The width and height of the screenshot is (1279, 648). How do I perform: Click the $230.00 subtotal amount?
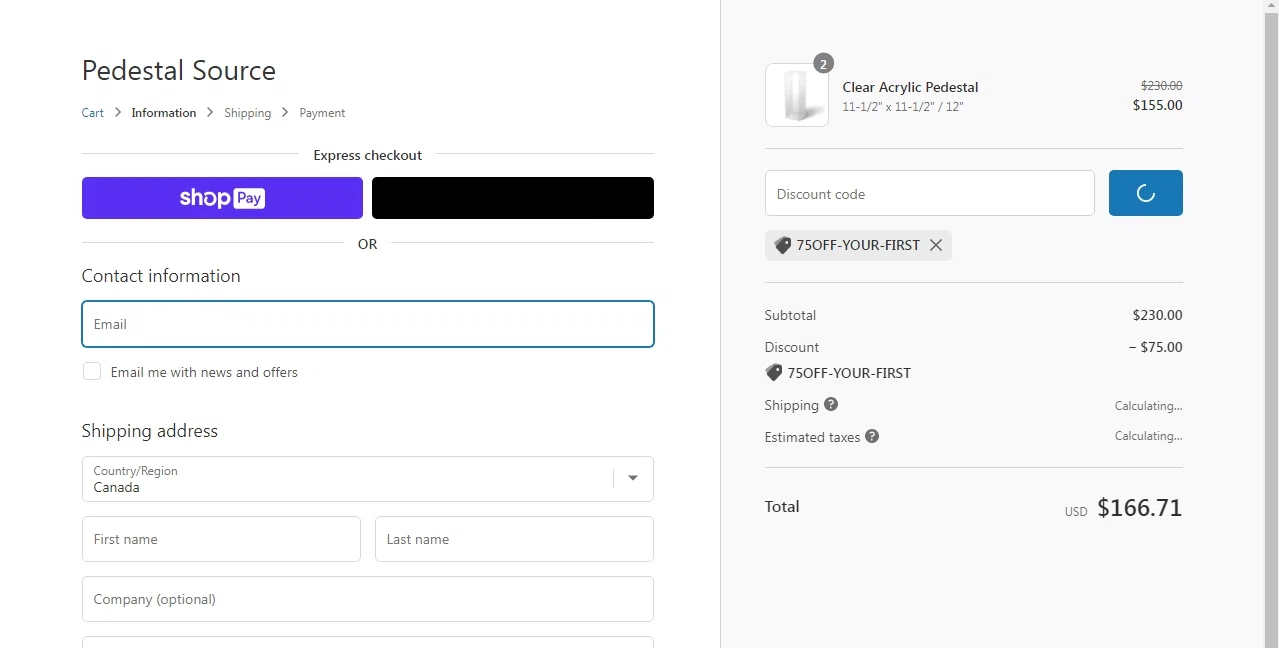click(1157, 315)
